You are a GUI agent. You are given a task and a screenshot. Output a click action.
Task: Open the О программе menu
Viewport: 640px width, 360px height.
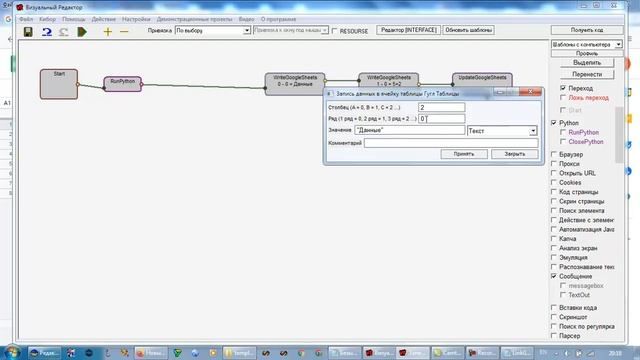click(x=278, y=19)
